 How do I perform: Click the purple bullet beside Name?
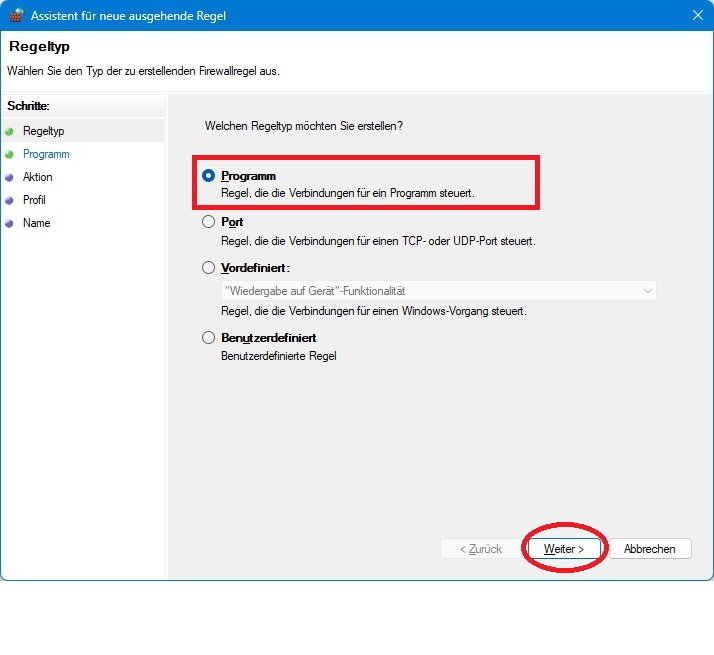[x=9, y=224]
